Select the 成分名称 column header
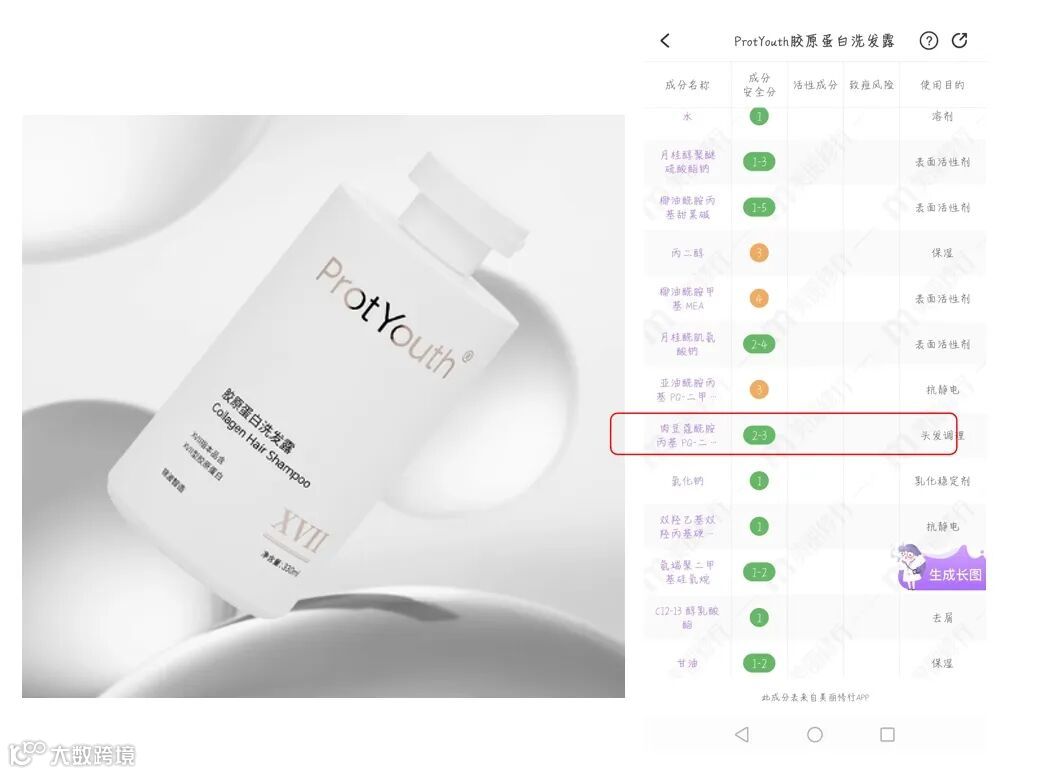The image size is (1040, 774). pos(687,85)
